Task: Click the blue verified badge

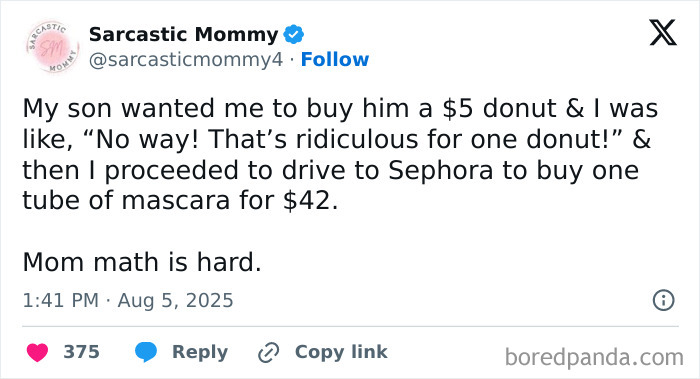Action: [x=294, y=34]
